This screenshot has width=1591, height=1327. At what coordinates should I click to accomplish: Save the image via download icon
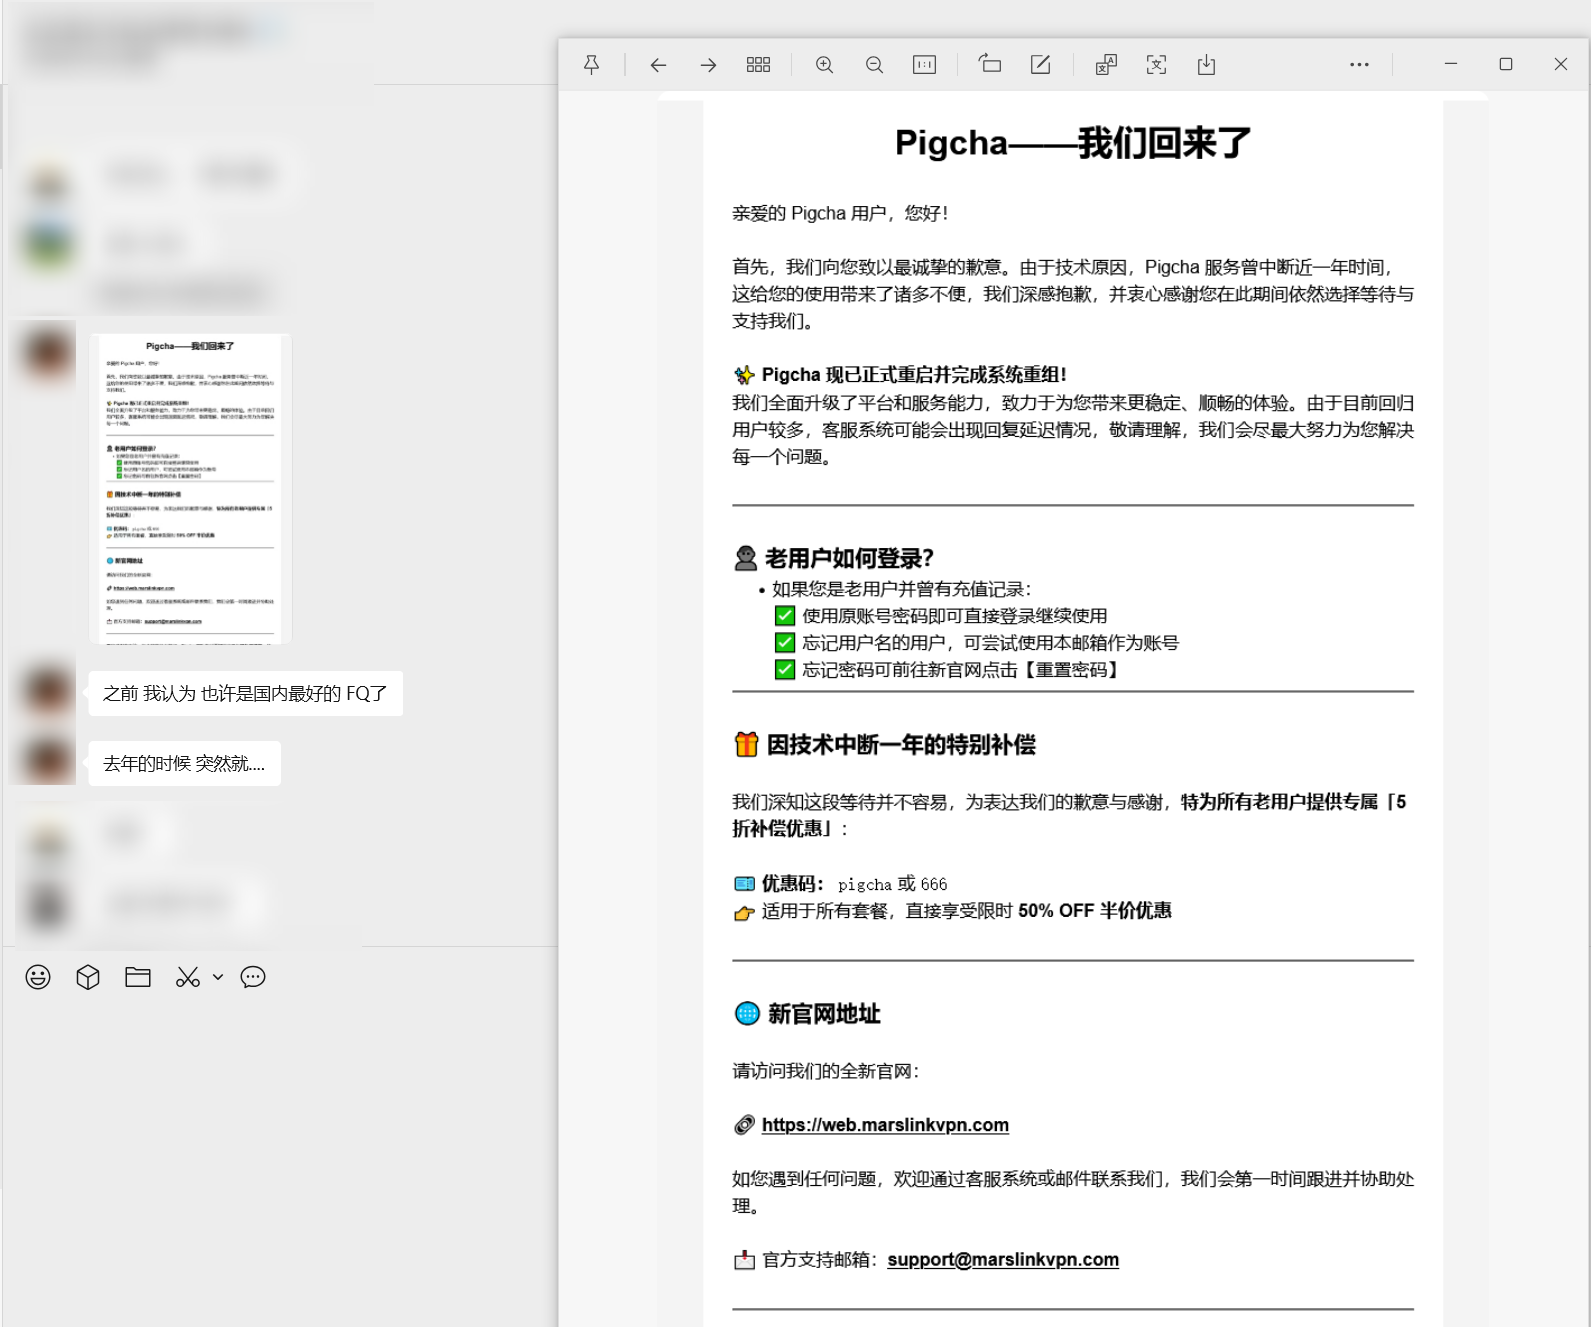click(1206, 65)
